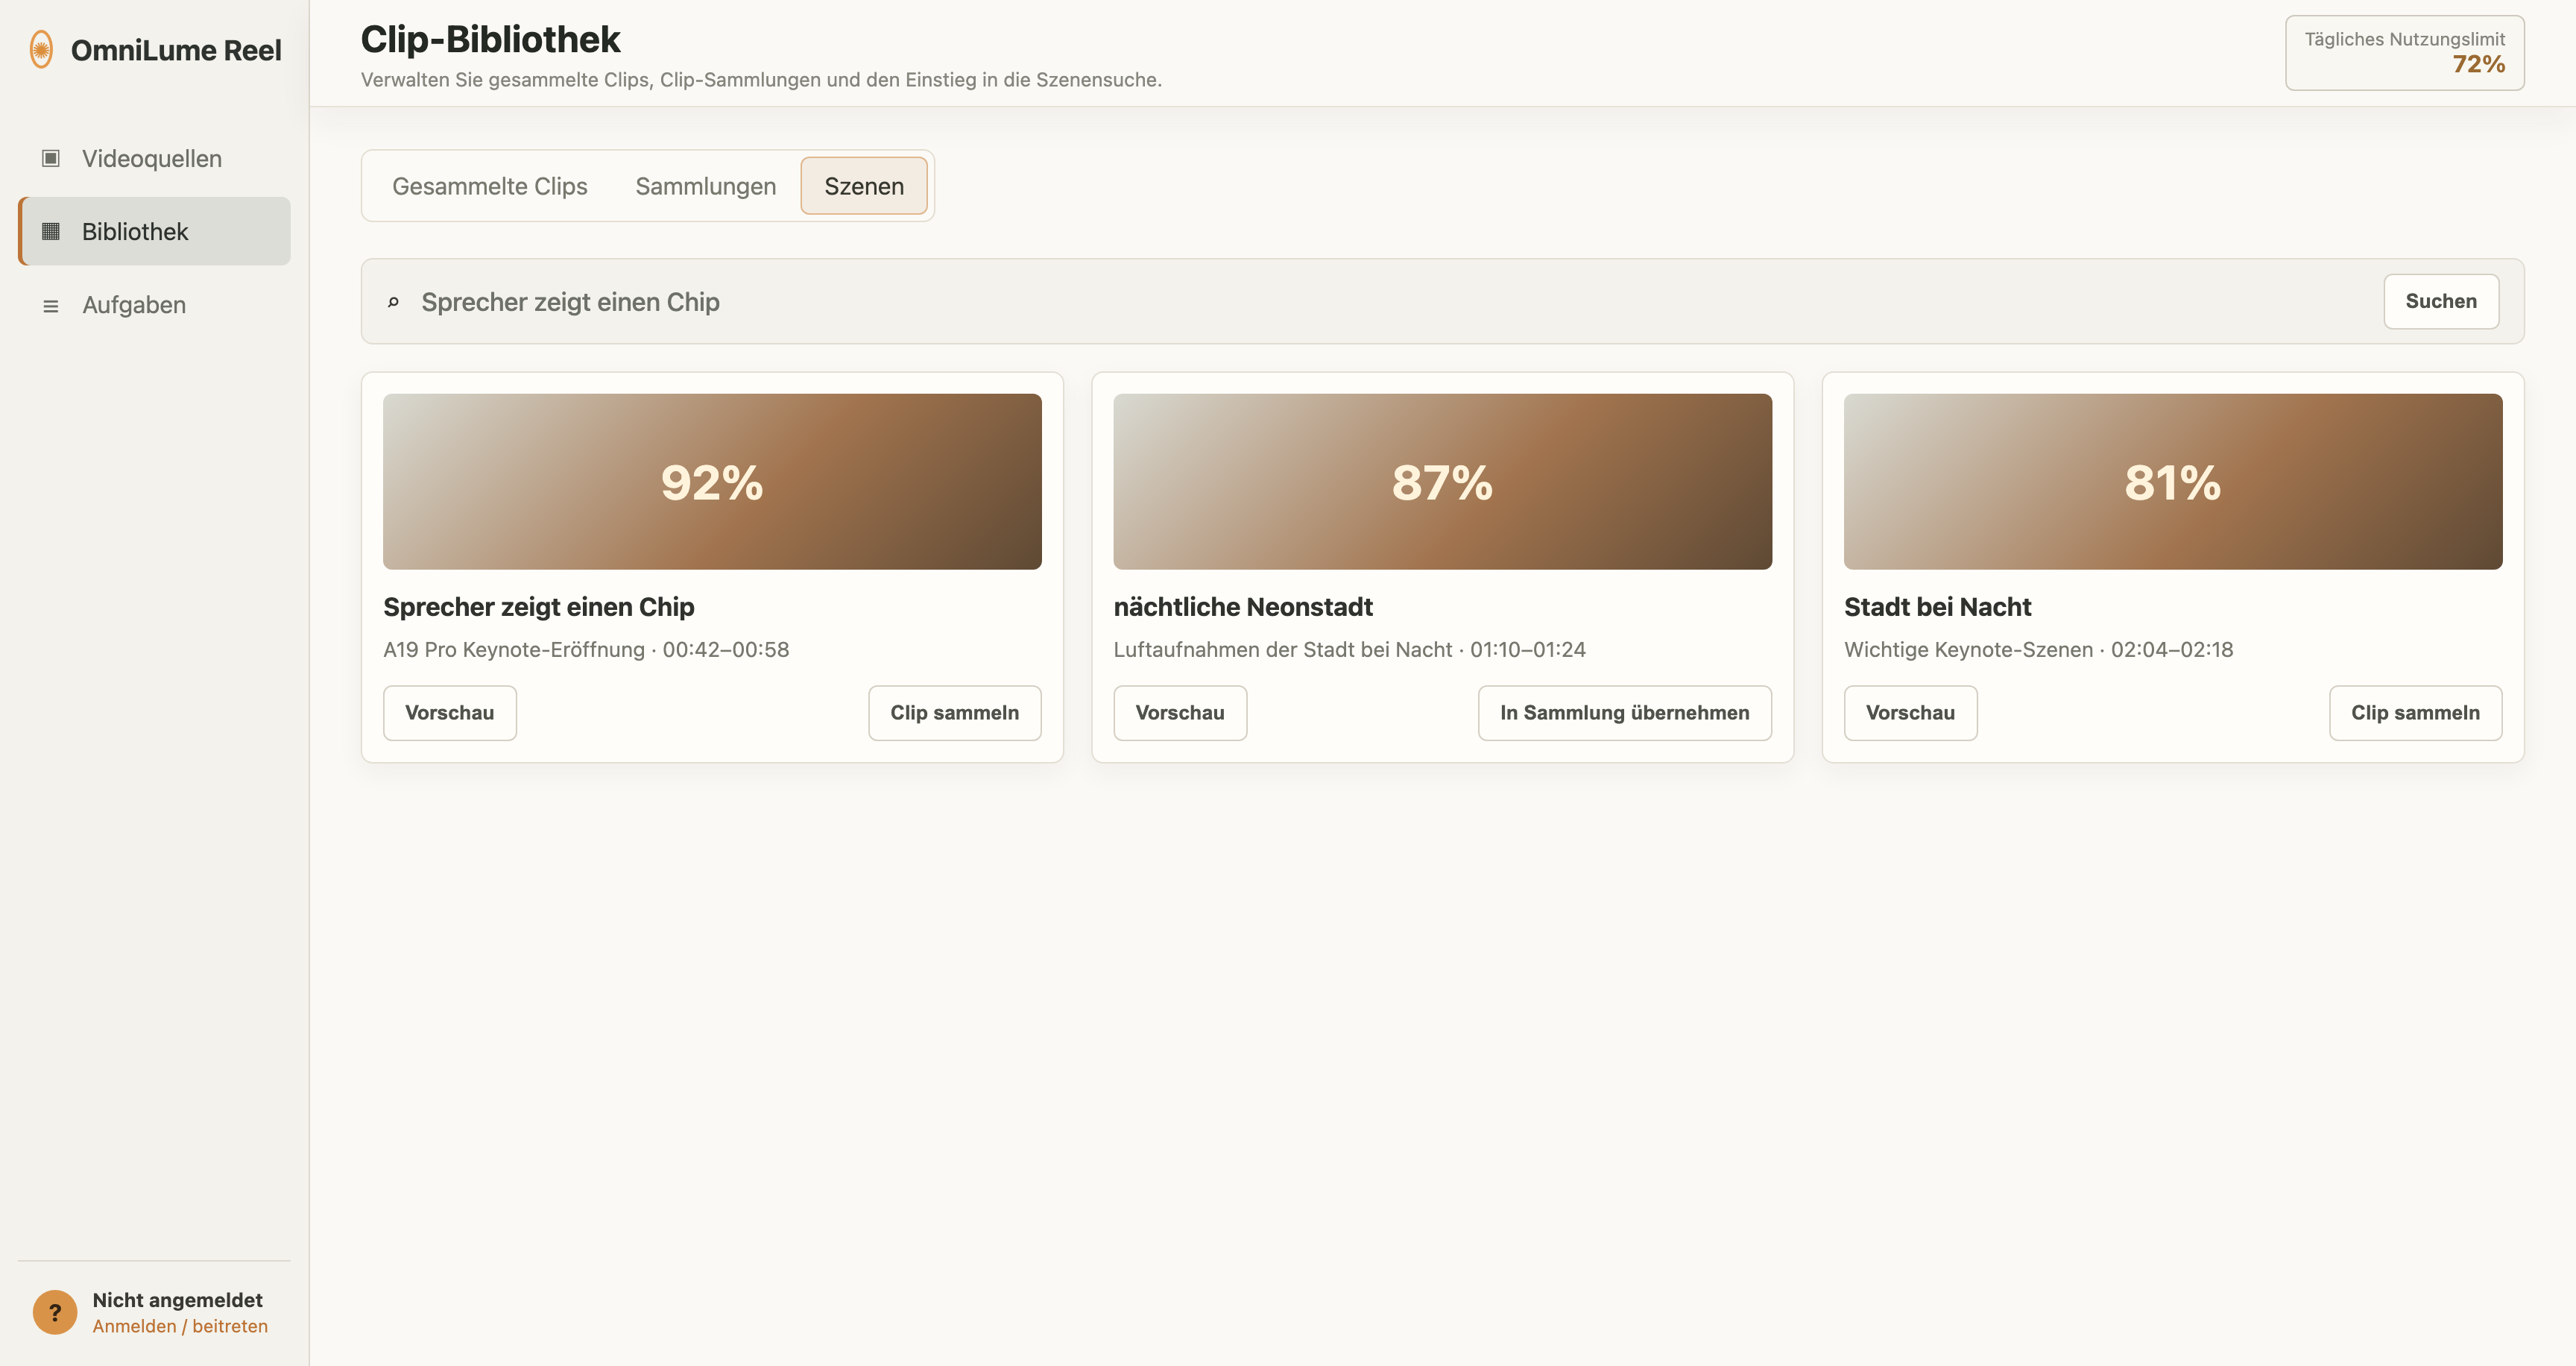Image resolution: width=2576 pixels, height=1366 pixels.
Task: Click the Anmelden / beitreten link
Action: 180,1326
